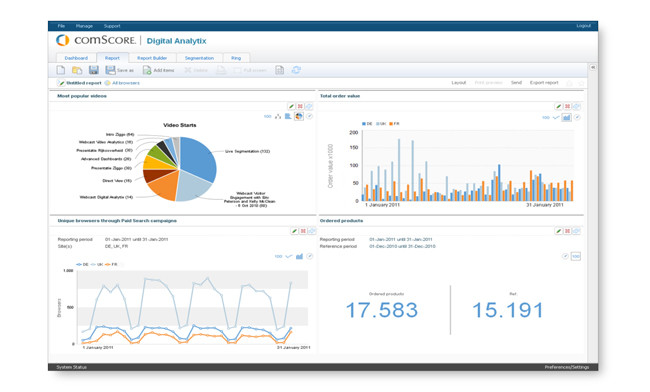This screenshot has height=392, width=650.
Task: Select pie chart view in Most popular videos
Action: click(x=298, y=116)
